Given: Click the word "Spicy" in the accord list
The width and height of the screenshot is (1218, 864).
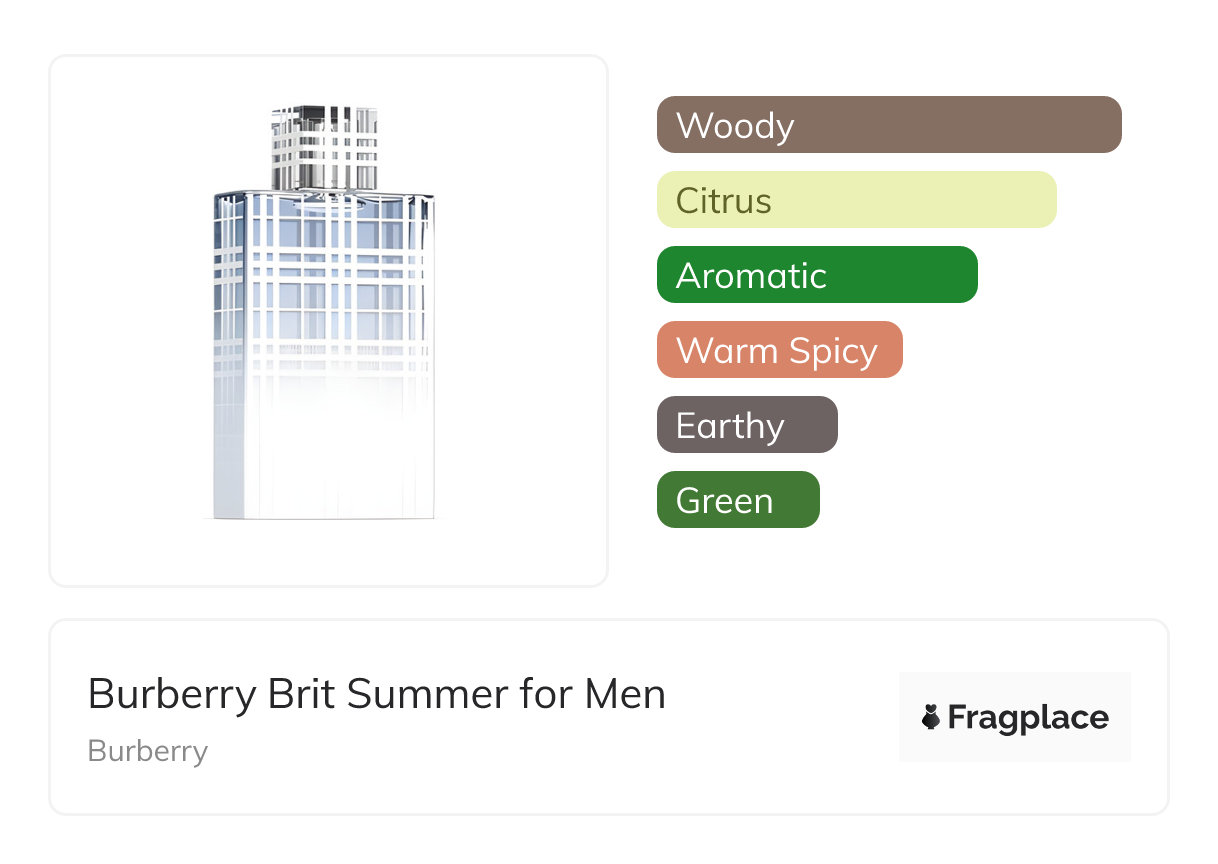Looking at the screenshot, I should click(832, 351).
